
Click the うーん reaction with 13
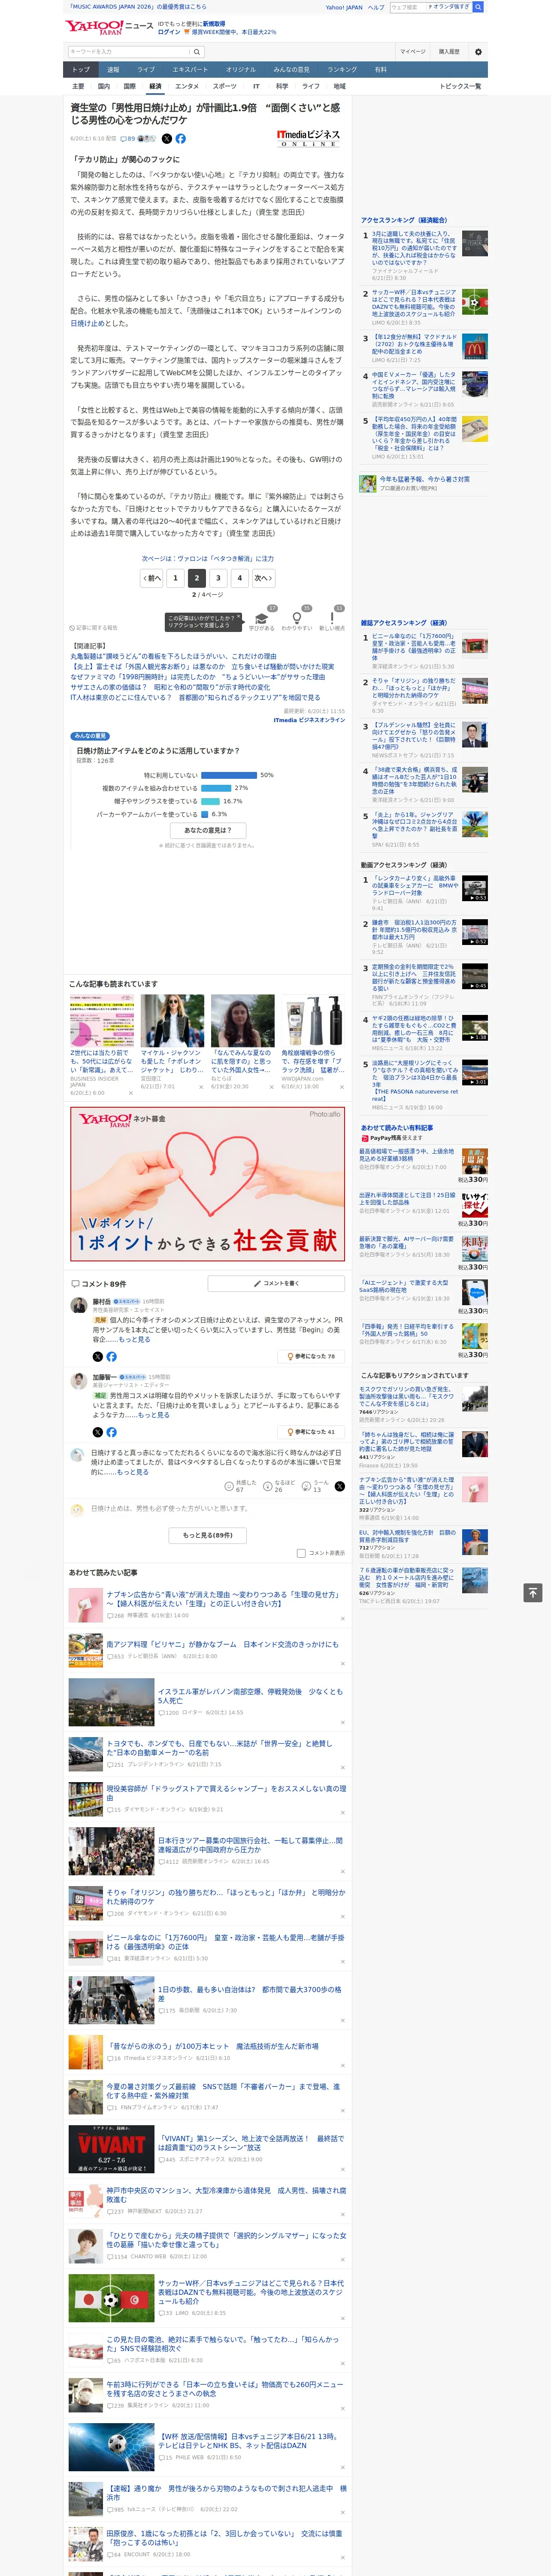click(x=315, y=1486)
